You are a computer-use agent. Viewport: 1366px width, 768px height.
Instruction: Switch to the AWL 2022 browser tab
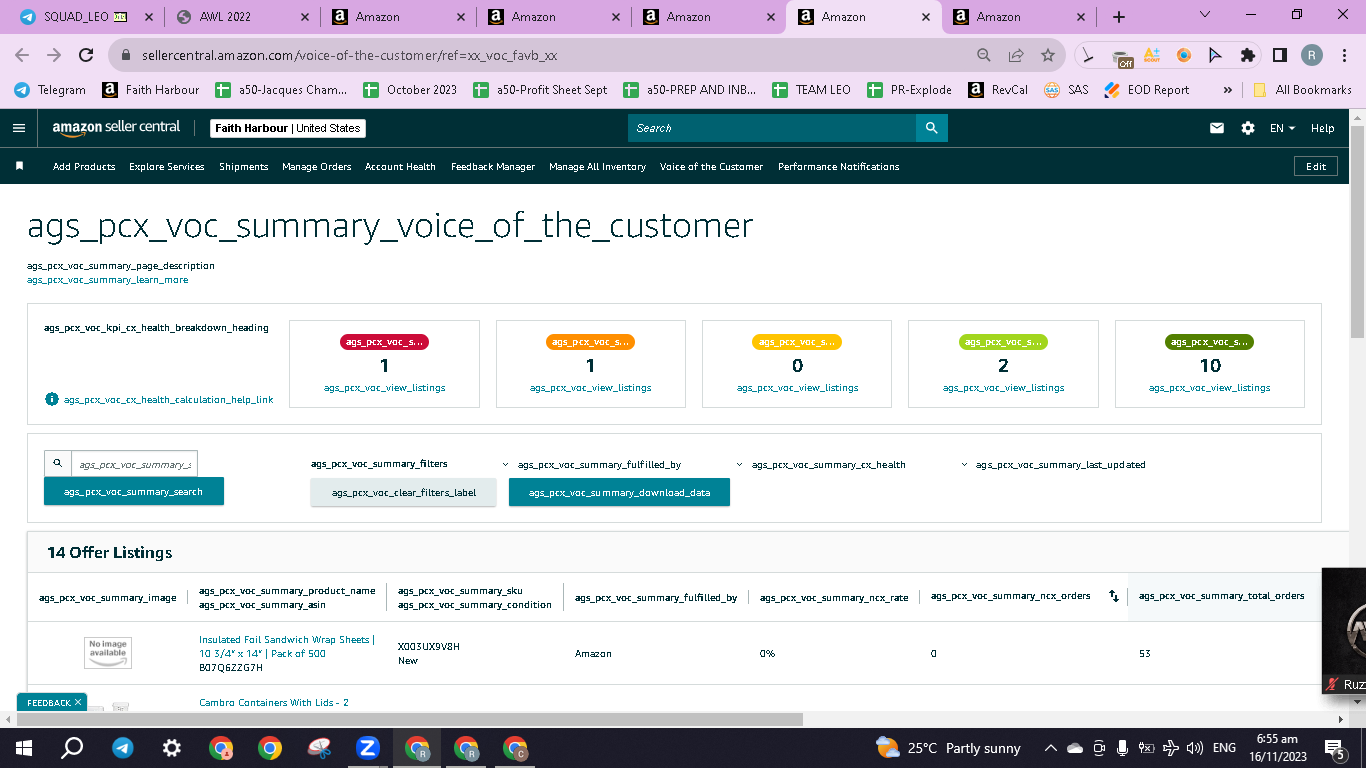(244, 17)
